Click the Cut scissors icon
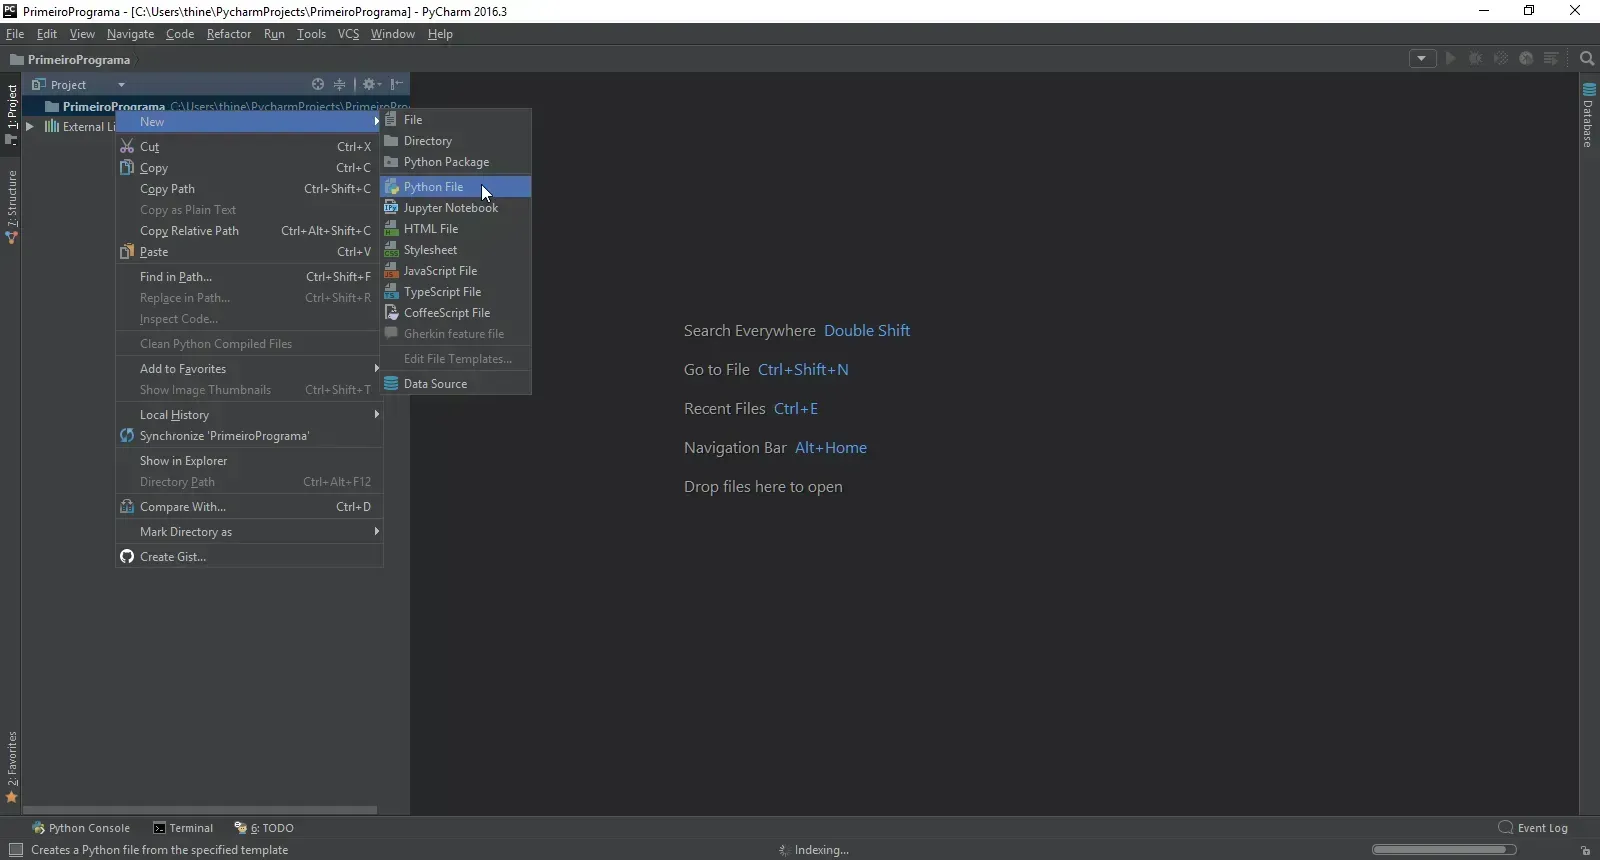The width and height of the screenshot is (1600, 860). pos(127,147)
